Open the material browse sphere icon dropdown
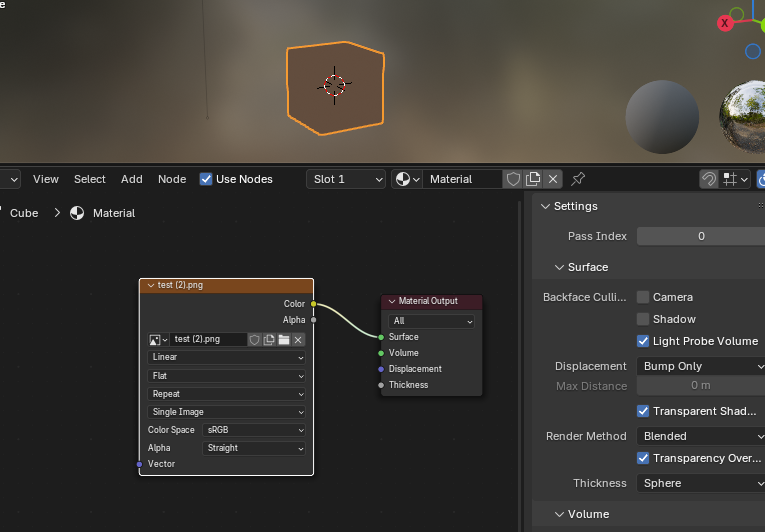The image size is (765, 532). (x=407, y=179)
